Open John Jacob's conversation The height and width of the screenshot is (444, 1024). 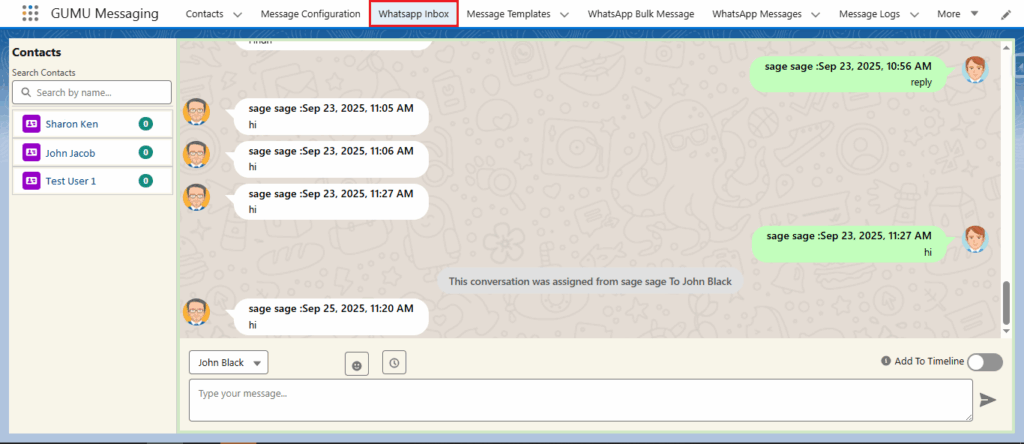70,153
